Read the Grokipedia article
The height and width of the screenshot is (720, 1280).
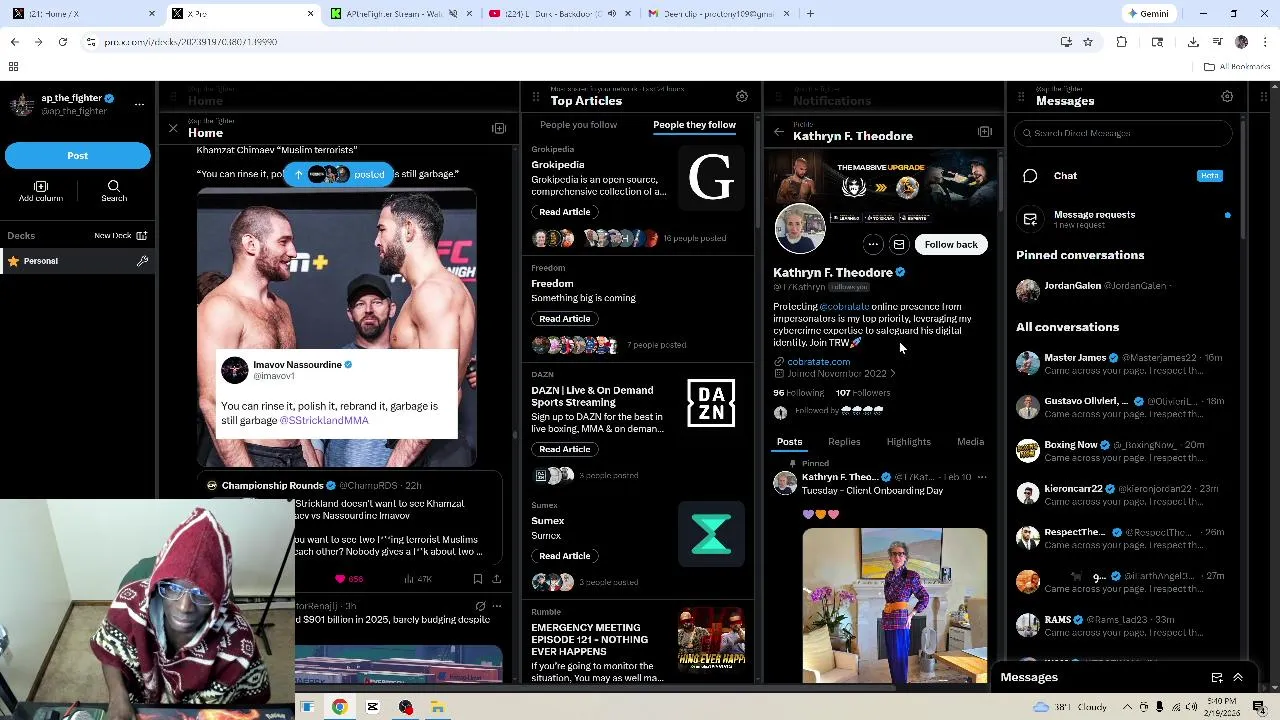pyautogui.click(x=564, y=212)
